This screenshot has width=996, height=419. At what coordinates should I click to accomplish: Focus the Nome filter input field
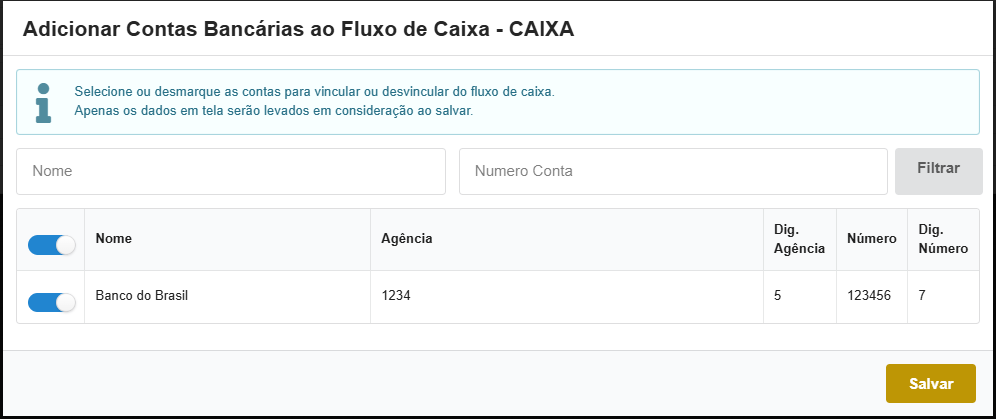point(231,171)
